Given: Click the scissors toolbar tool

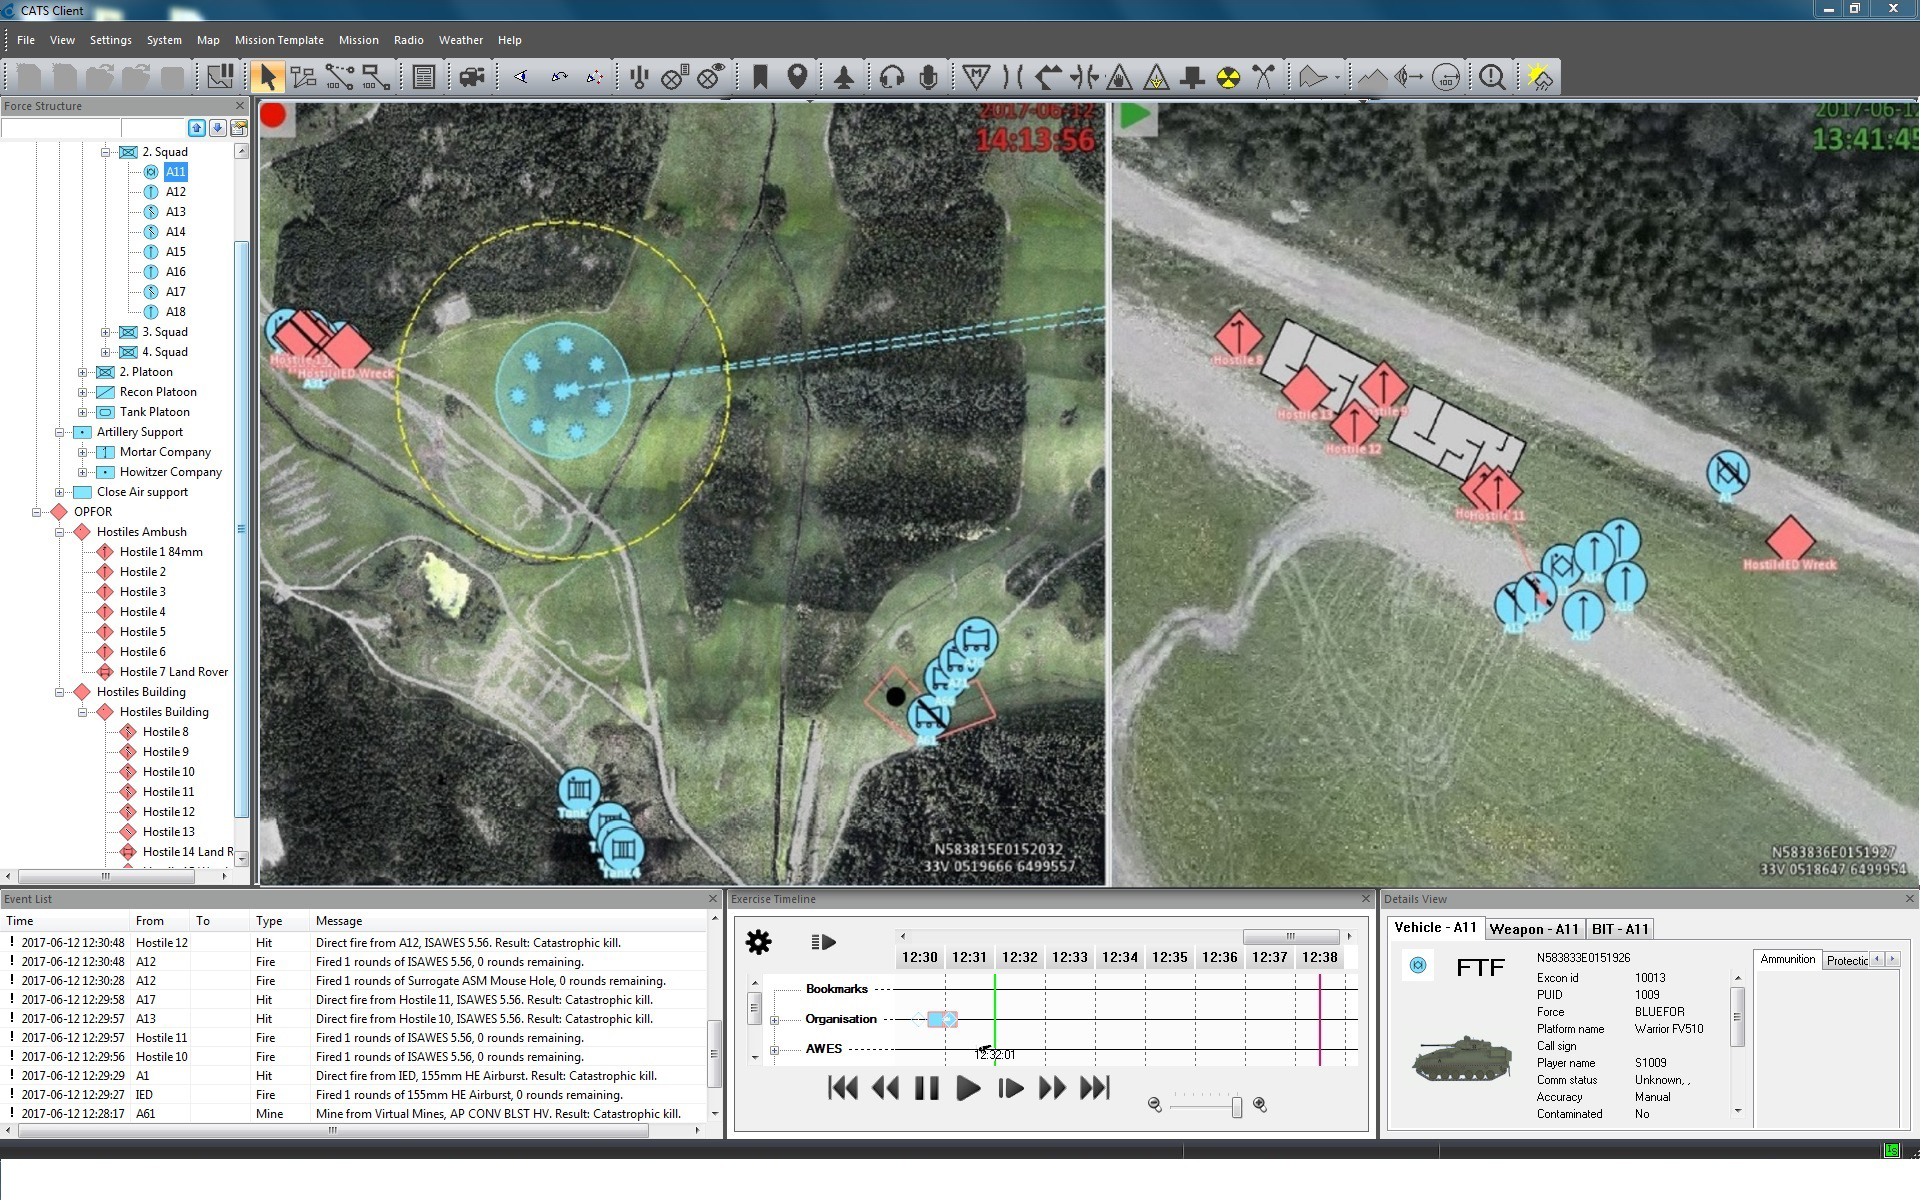Looking at the screenshot, I should [1261, 76].
